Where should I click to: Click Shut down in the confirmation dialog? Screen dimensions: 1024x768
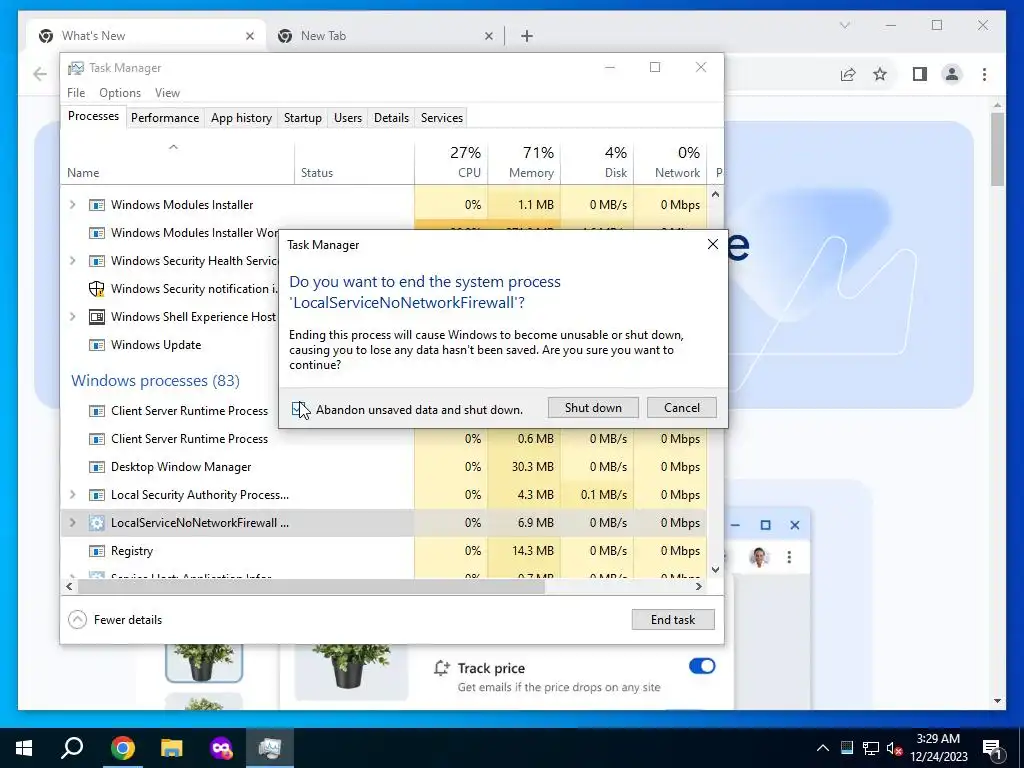(593, 408)
